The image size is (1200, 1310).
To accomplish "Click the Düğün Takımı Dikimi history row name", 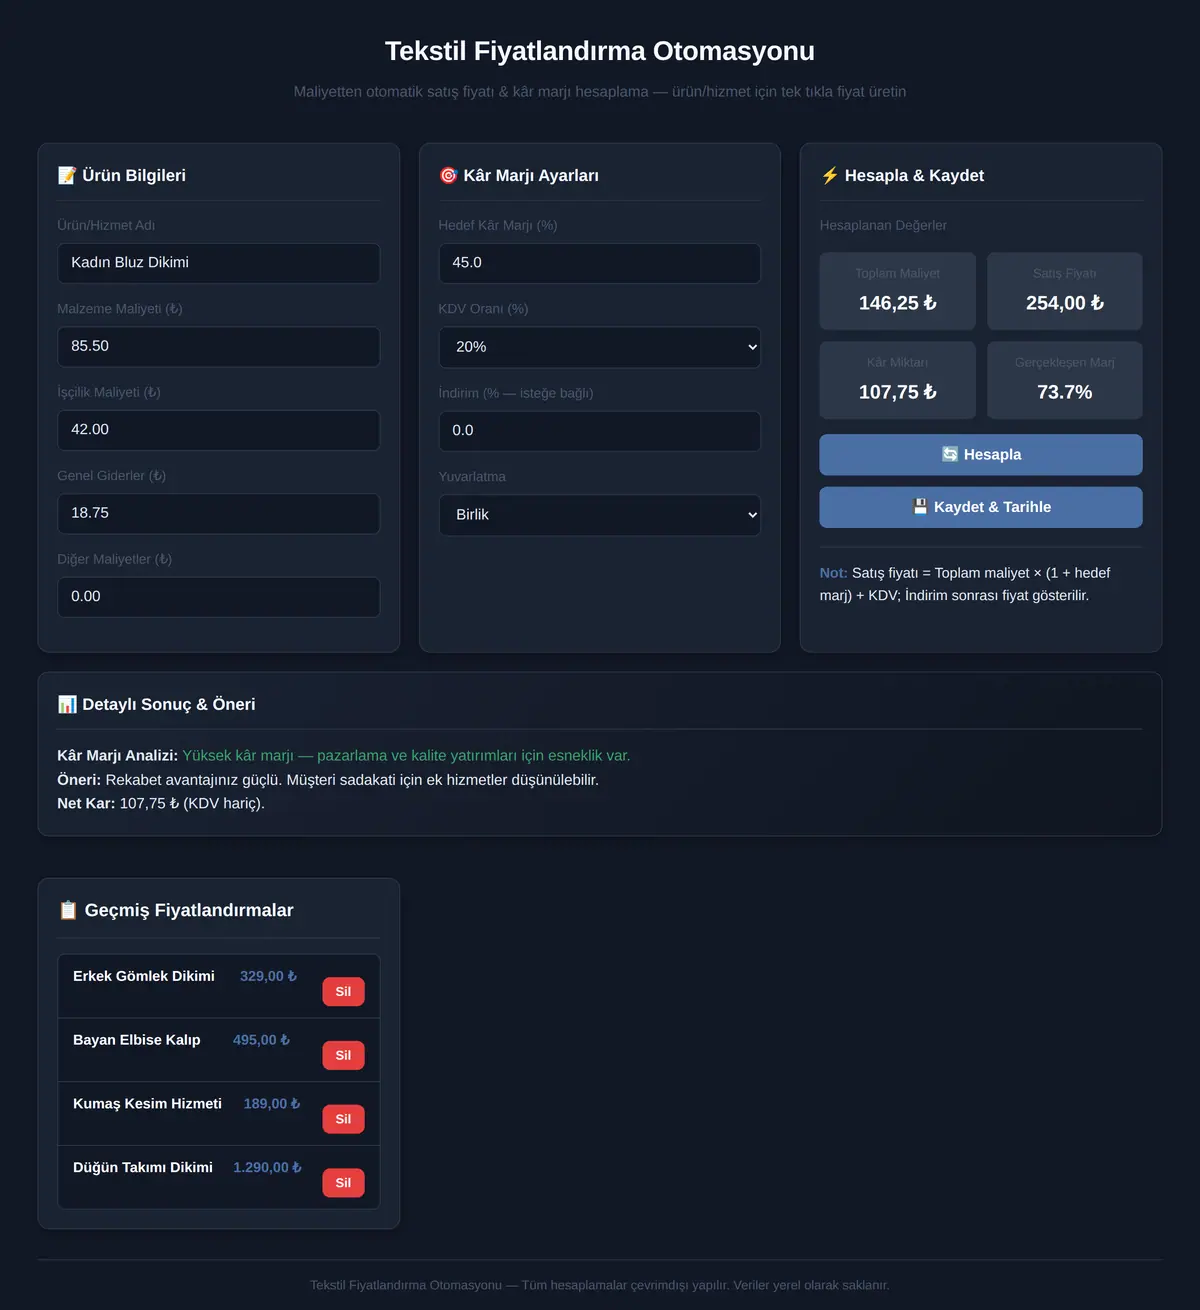I will click(143, 1168).
